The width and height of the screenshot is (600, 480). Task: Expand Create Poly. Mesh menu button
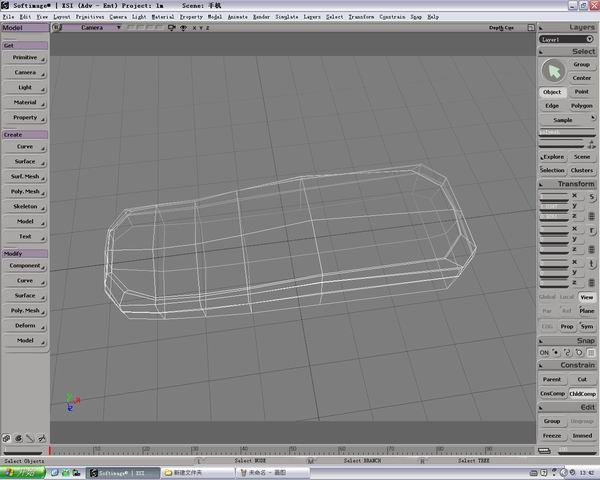point(25,191)
